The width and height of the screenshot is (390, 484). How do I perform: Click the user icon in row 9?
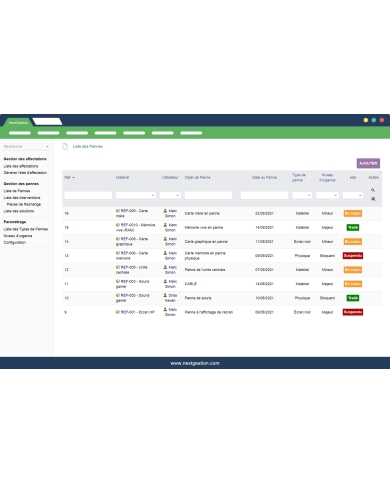[165, 310]
